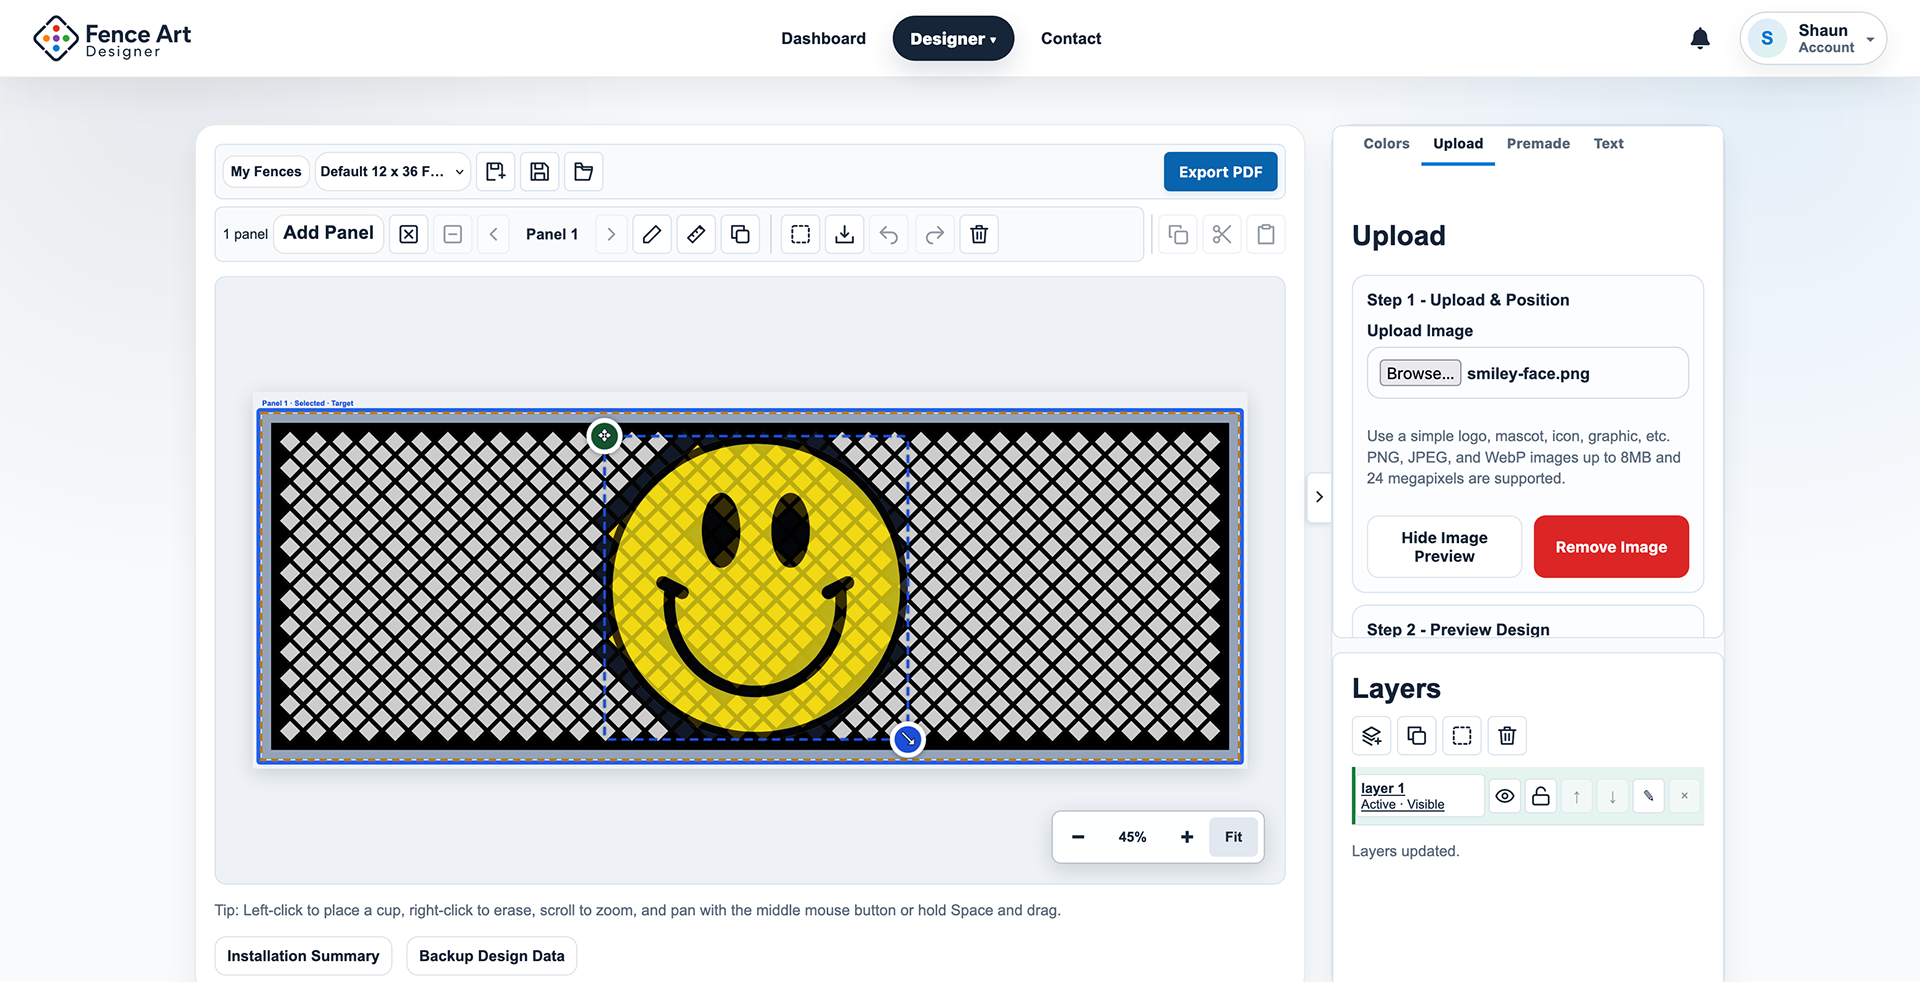Click the red Remove Image button
This screenshot has height=982, width=1920.
tap(1611, 547)
